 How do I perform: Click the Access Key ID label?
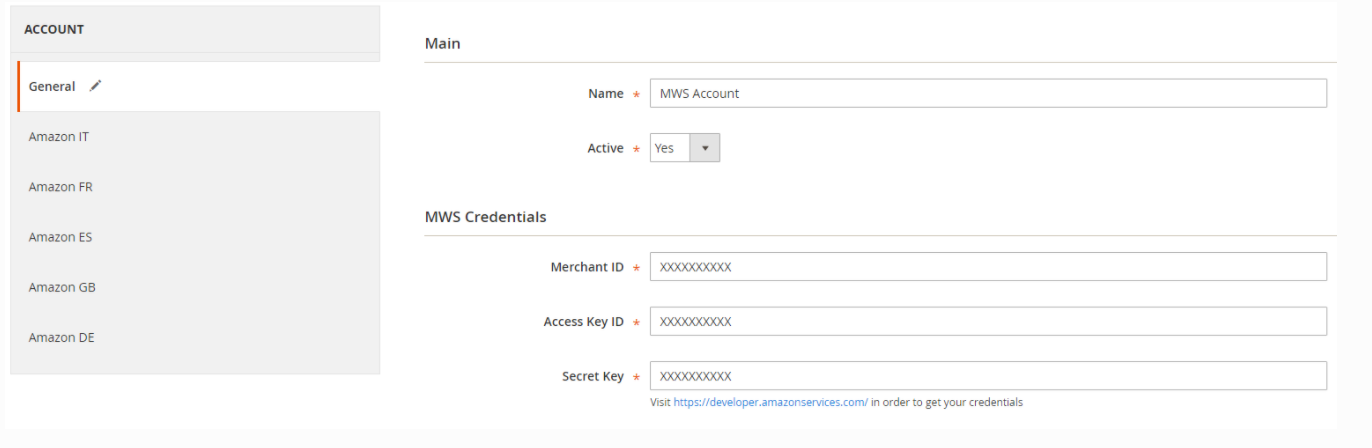point(584,321)
